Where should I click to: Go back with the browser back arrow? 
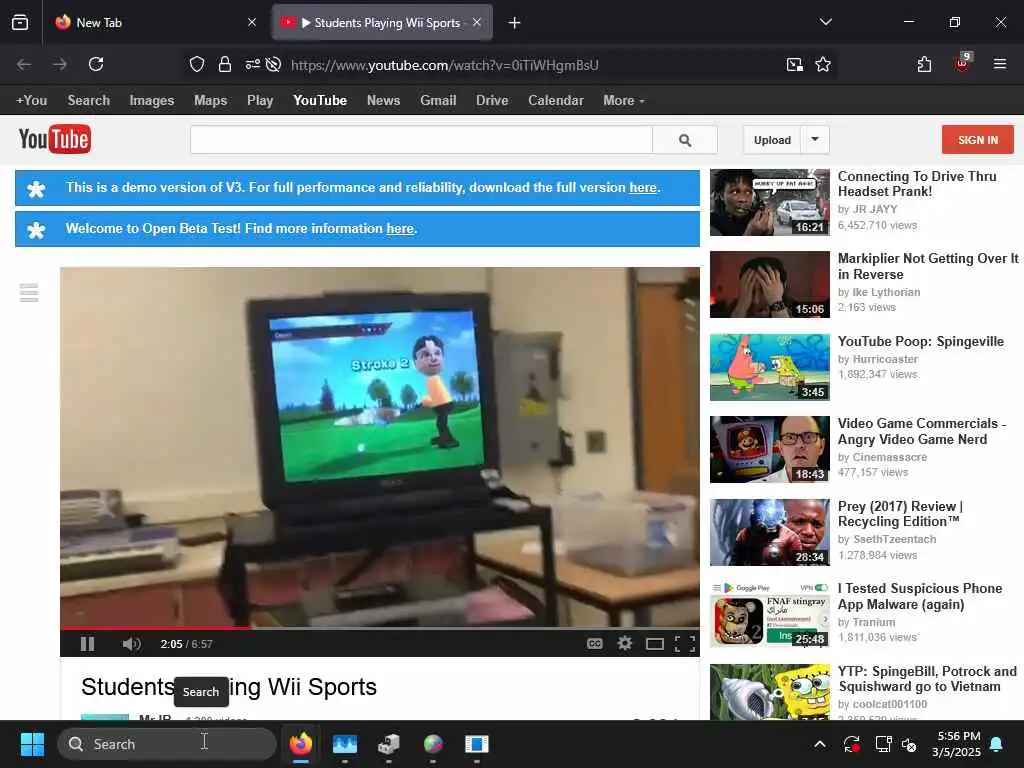tap(24, 64)
